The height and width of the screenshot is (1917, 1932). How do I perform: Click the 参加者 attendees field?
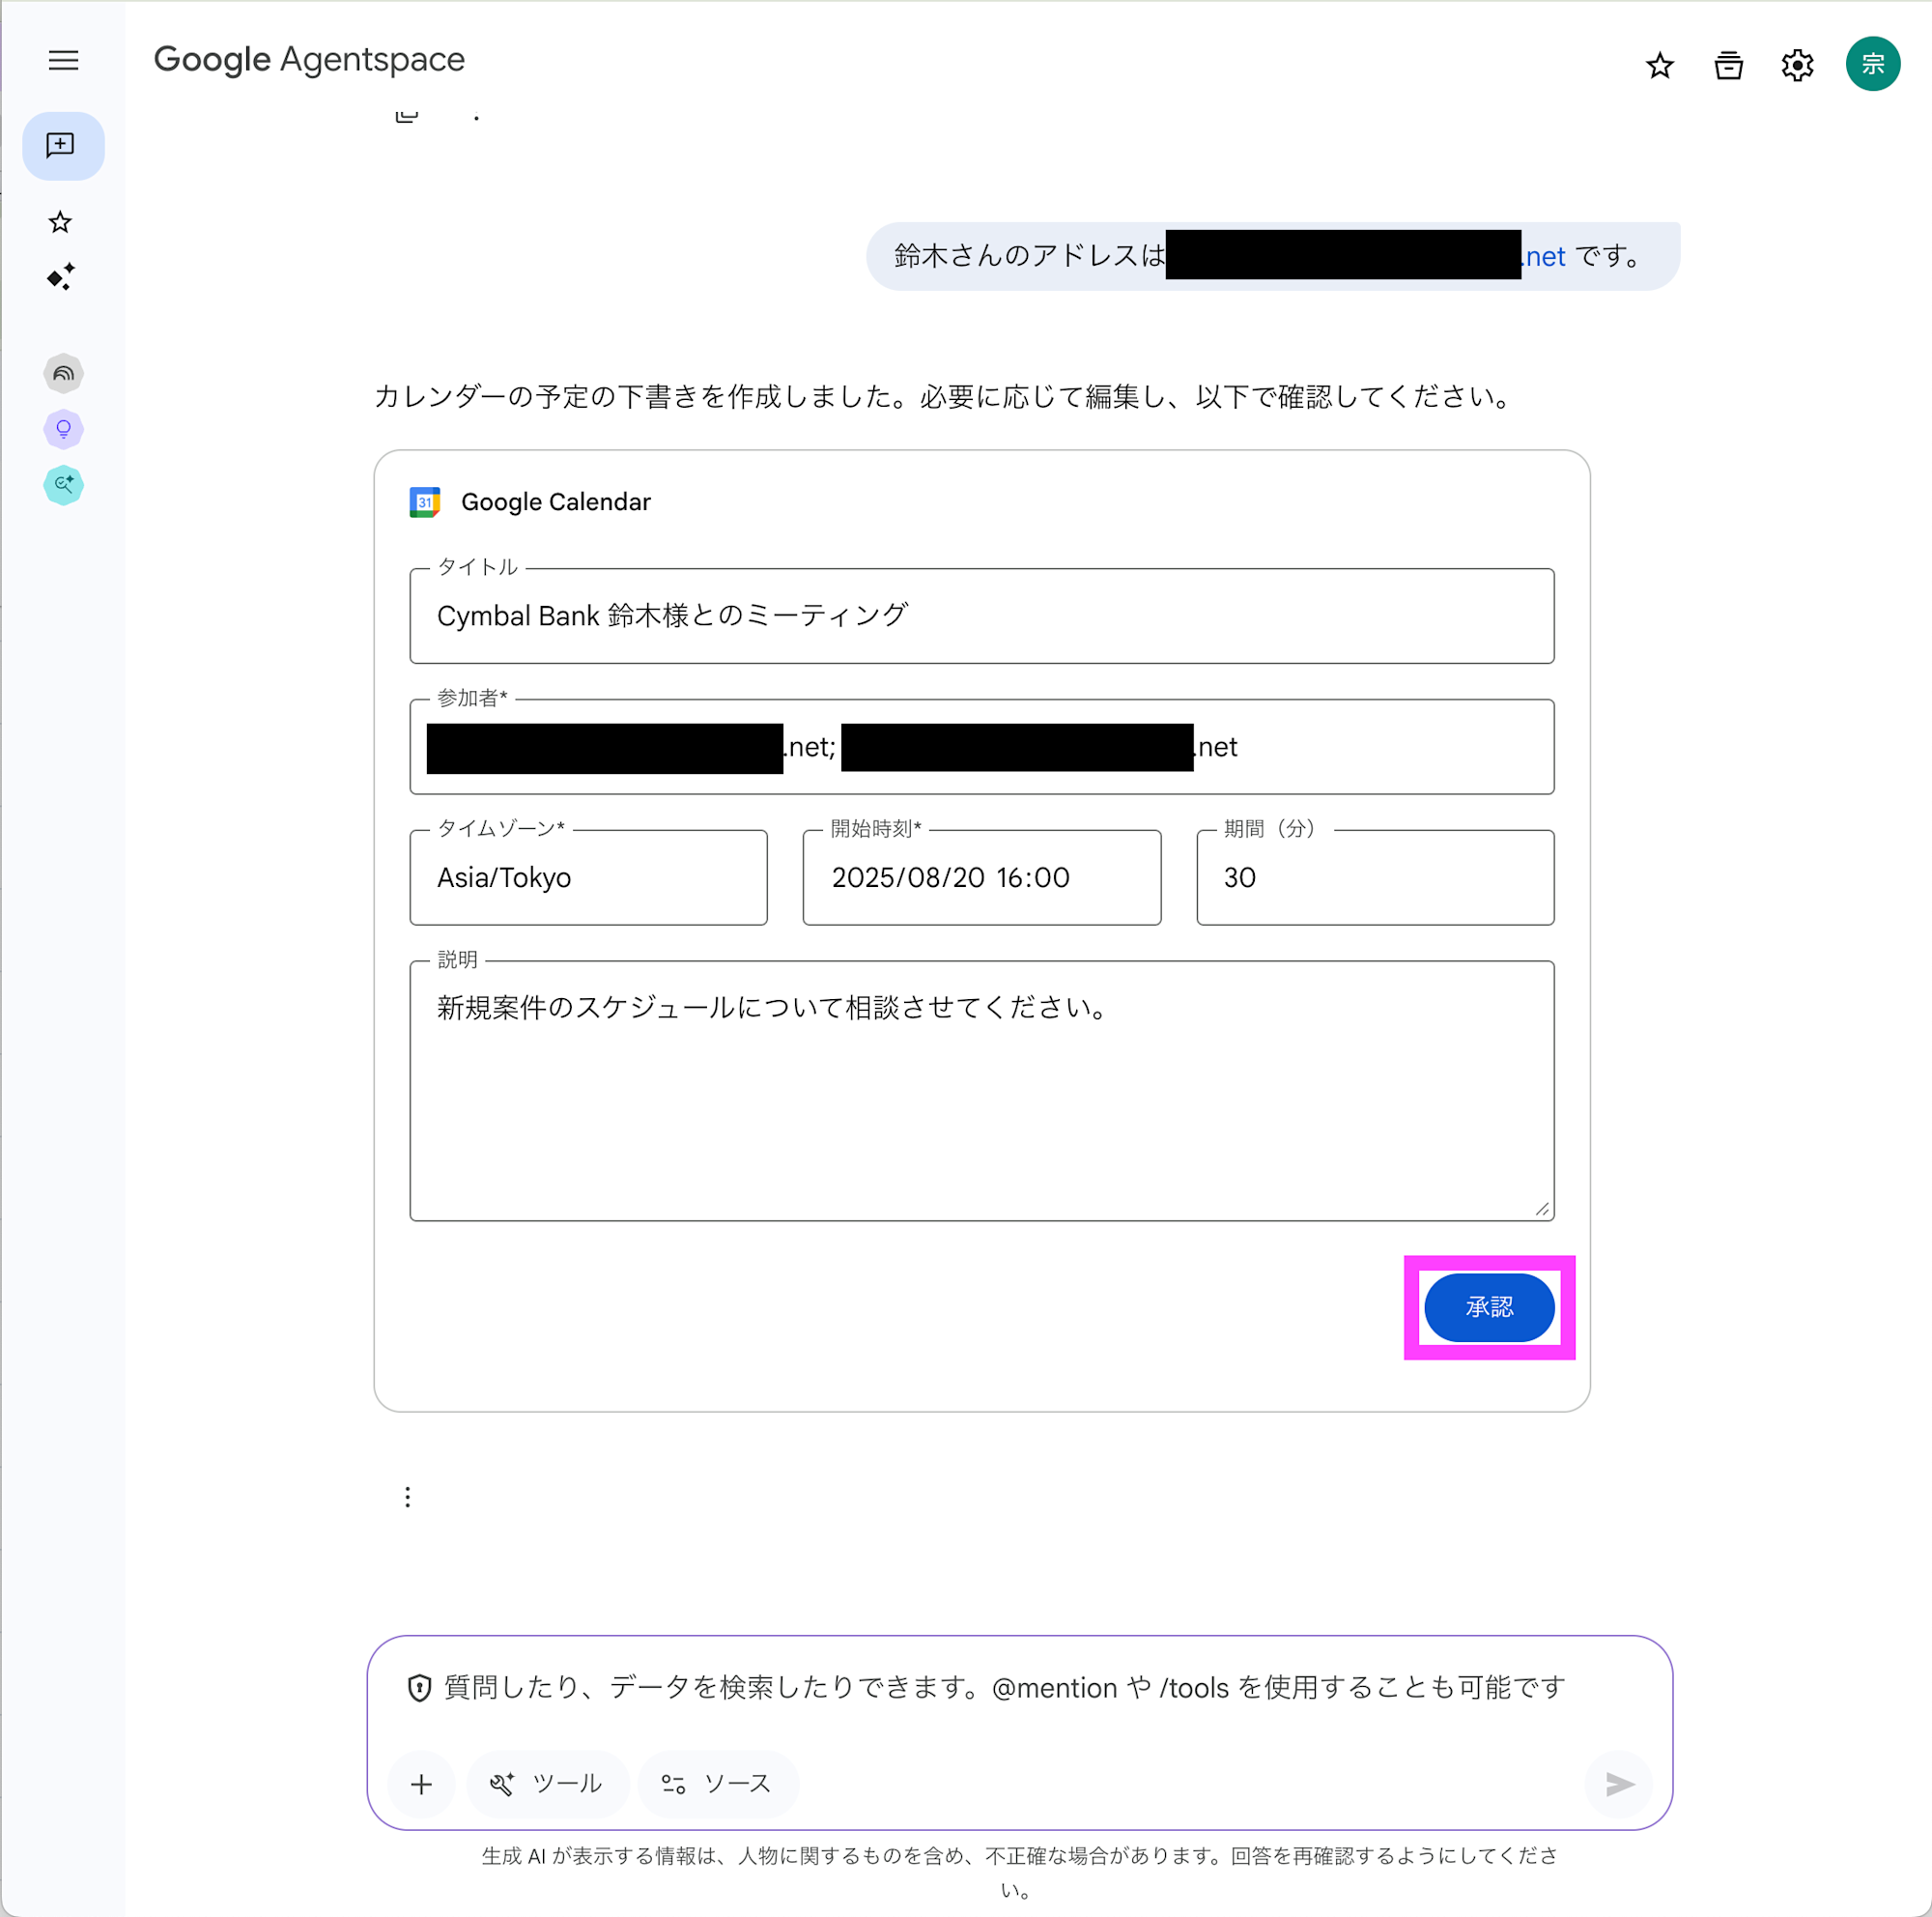tap(981, 747)
